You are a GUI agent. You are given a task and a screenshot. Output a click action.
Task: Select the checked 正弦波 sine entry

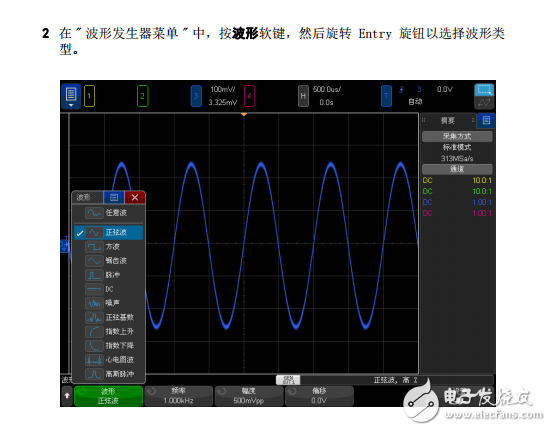109,233
